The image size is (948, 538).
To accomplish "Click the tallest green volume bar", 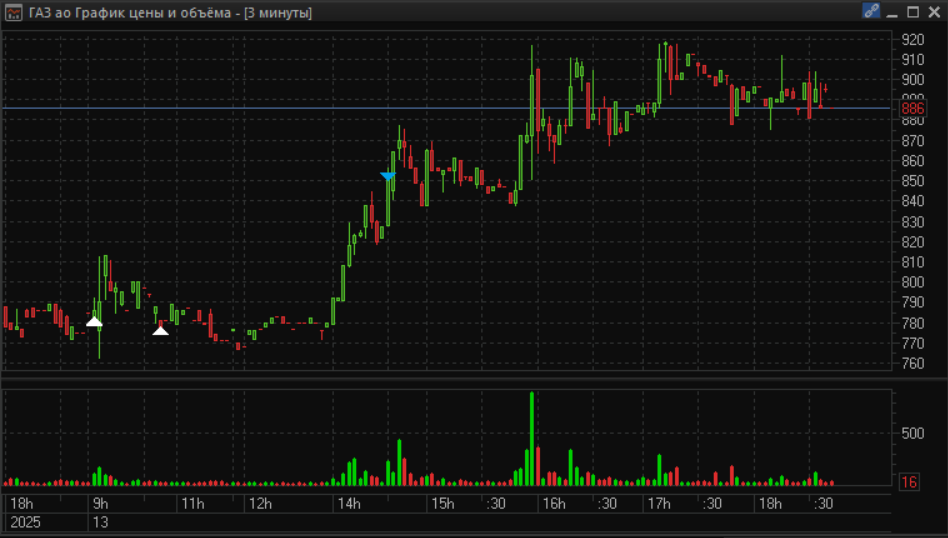I will [532, 439].
